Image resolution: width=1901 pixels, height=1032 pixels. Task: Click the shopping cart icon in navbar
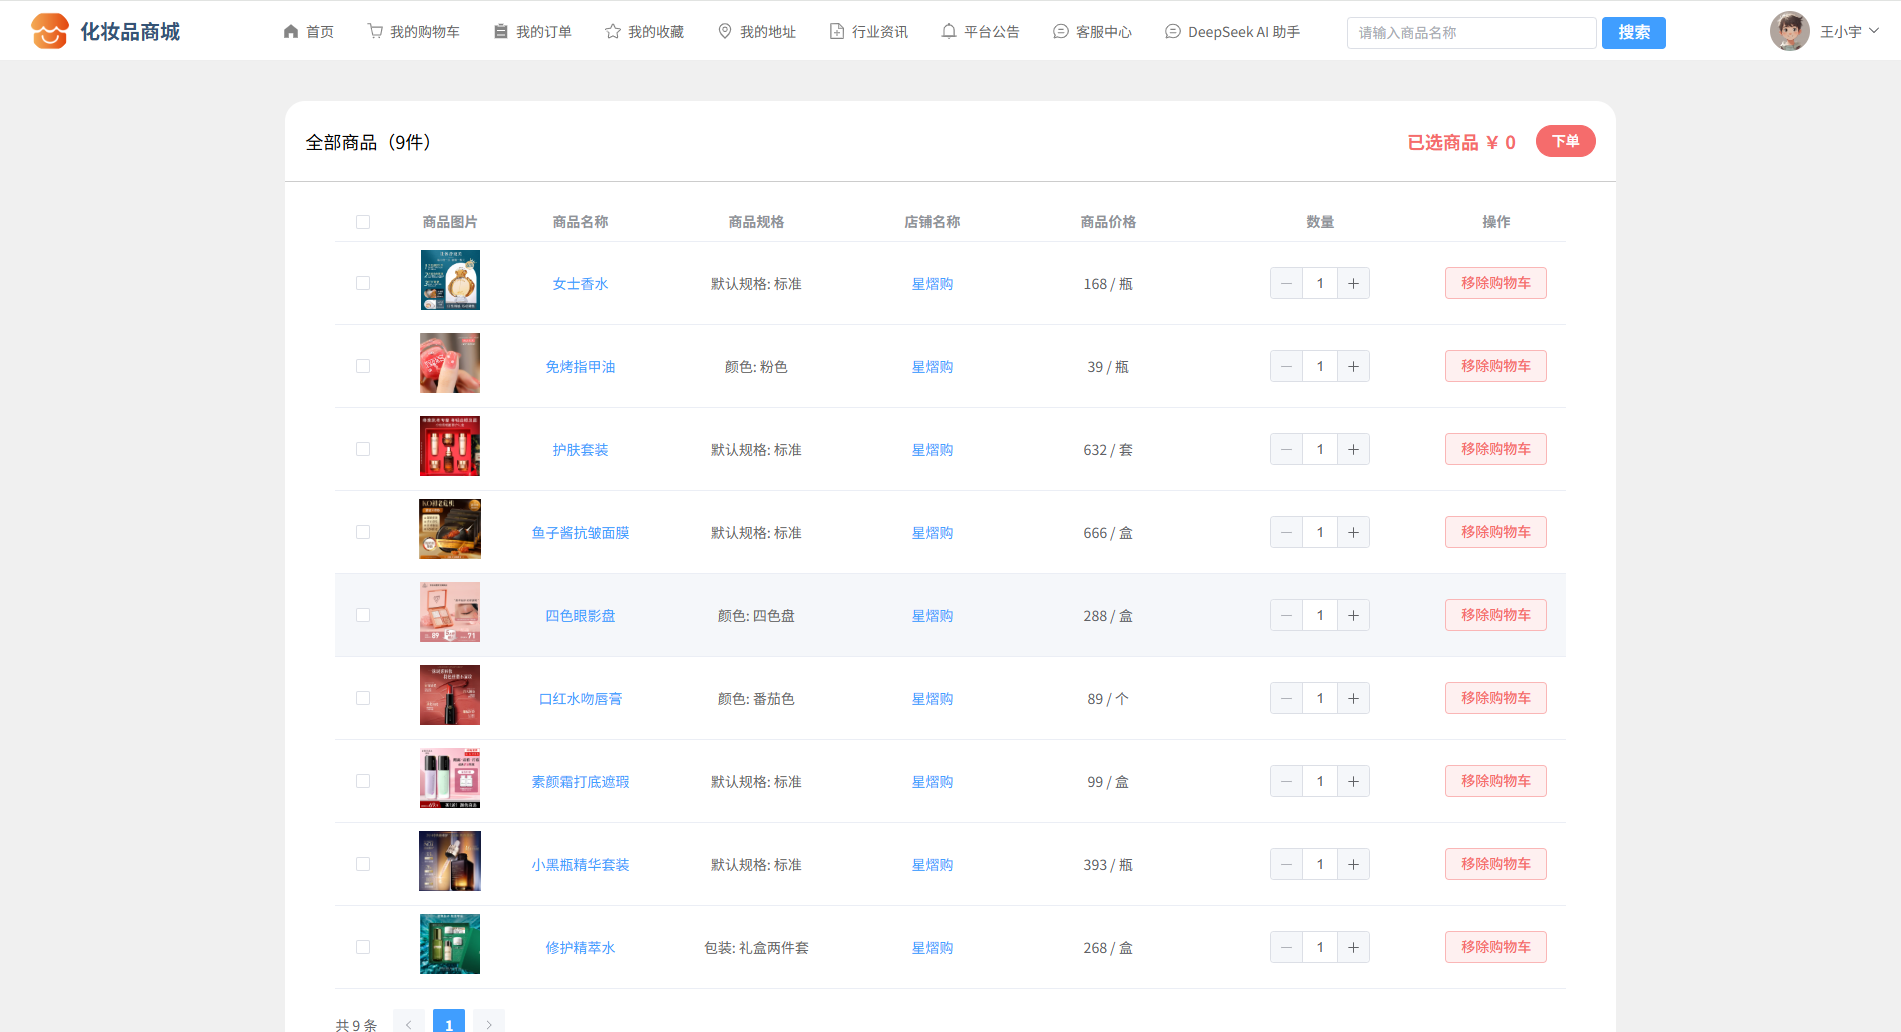click(x=375, y=32)
